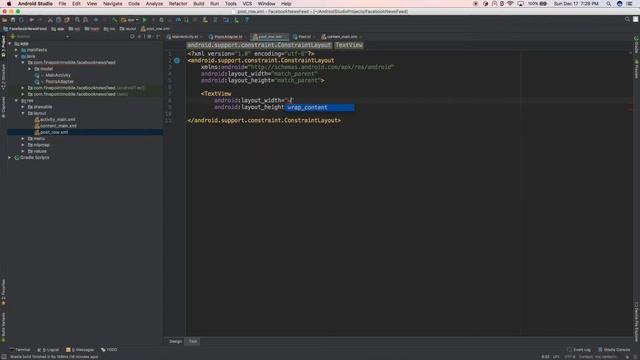Click the Open folder toolbar icon

[x=4, y=20]
